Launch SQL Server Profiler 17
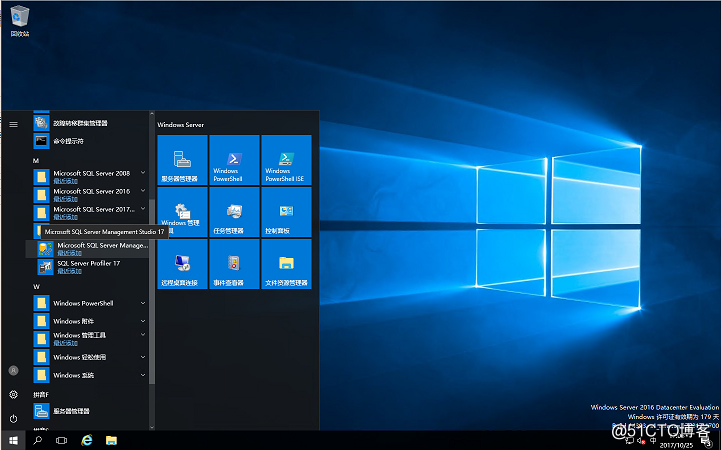The height and width of the screenshot is (450, 721). click(x=92, y=267)
